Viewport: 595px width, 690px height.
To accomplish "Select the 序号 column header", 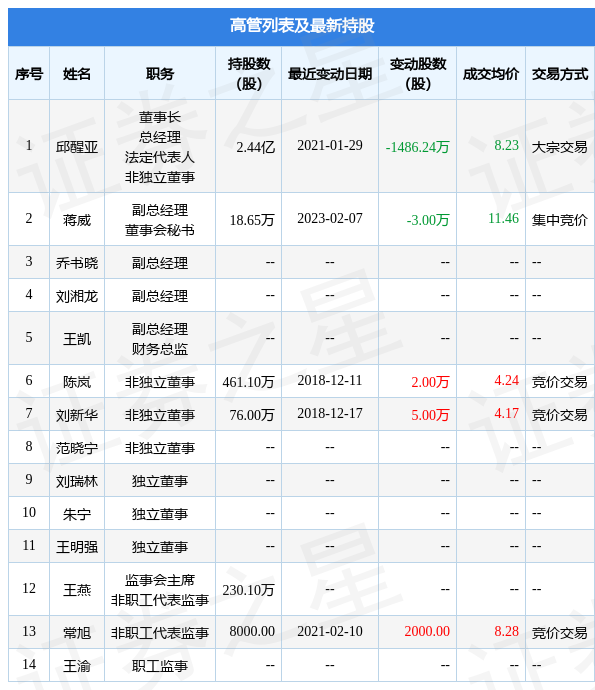I will 29,73.
